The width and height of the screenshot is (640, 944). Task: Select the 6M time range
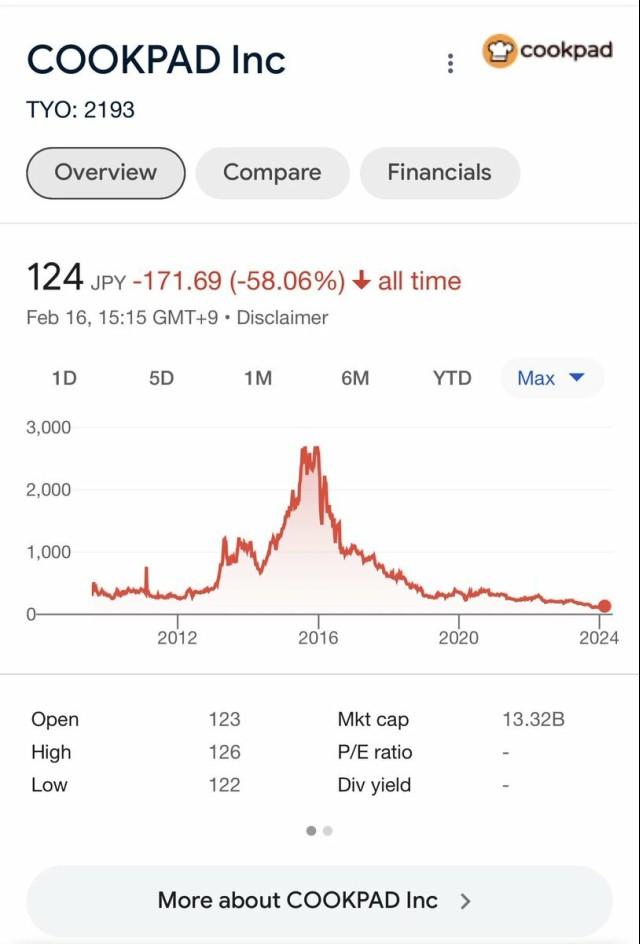point(355,378)
